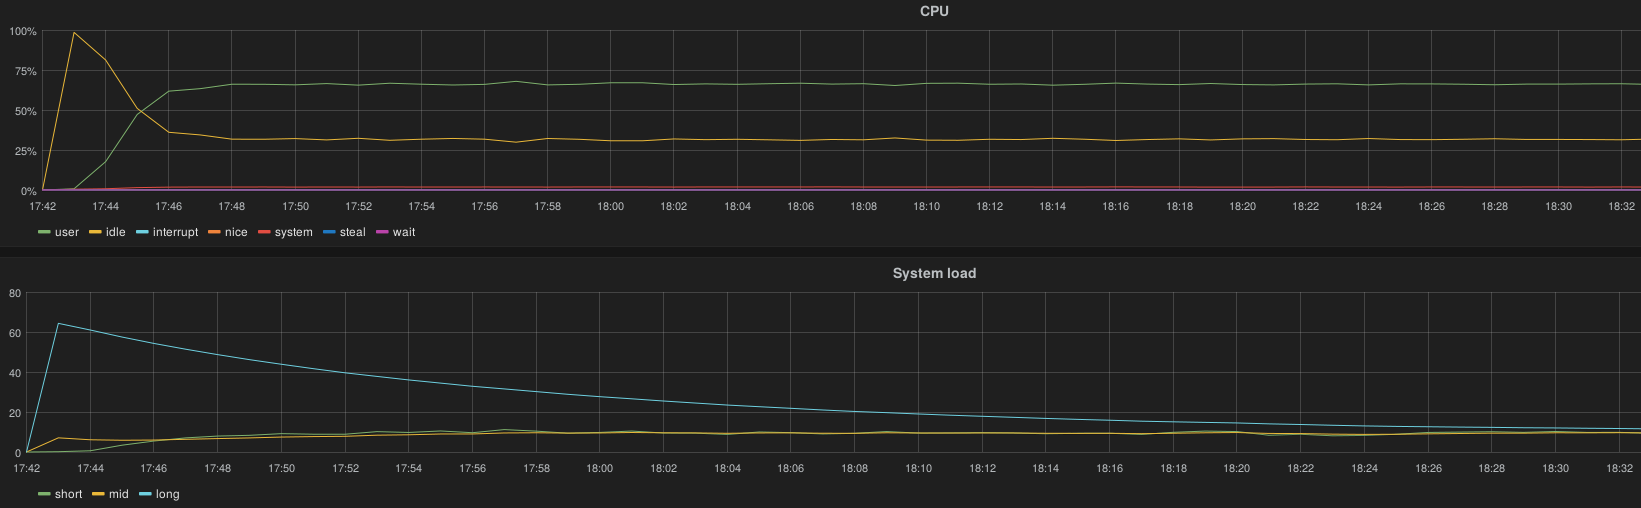Click the red system series color swatch
The image size is (1641, 508).
(x=264, y=232)
